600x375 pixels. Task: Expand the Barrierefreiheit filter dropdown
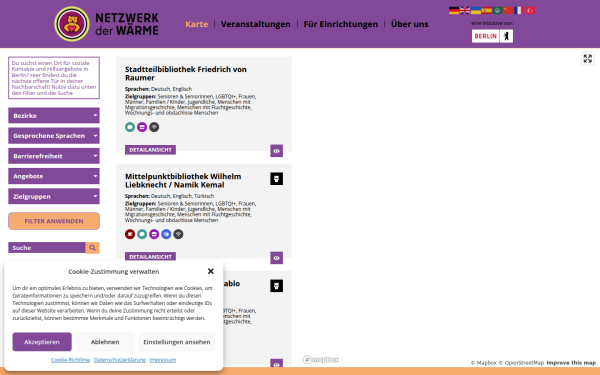point(54,156)
